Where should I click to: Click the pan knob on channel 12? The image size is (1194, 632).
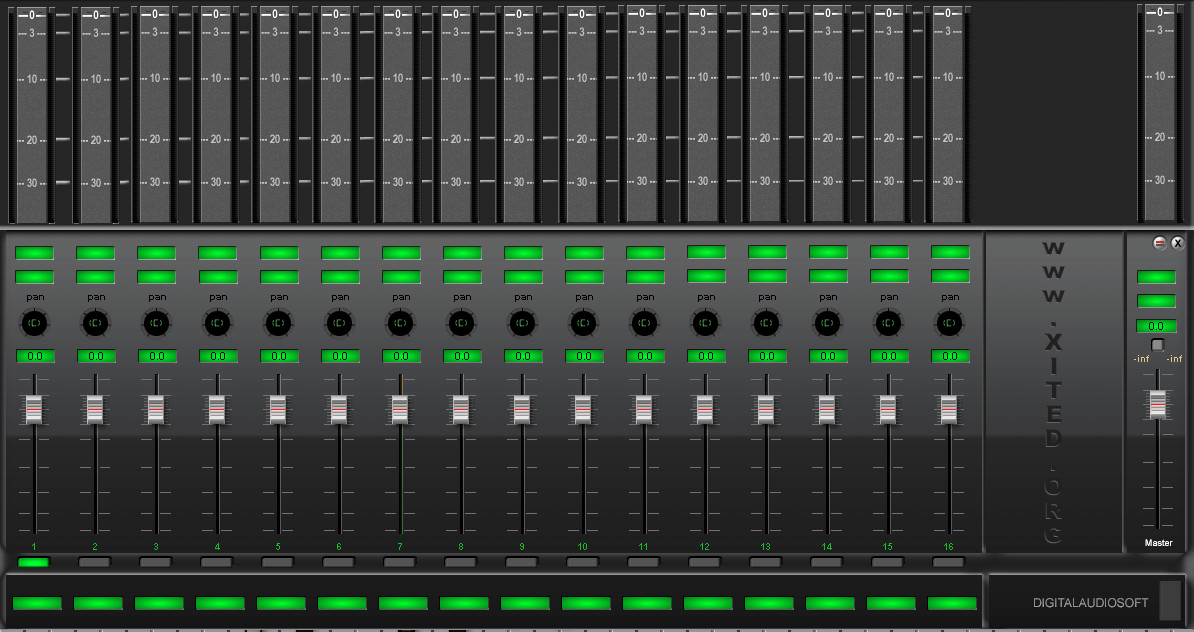705,323
